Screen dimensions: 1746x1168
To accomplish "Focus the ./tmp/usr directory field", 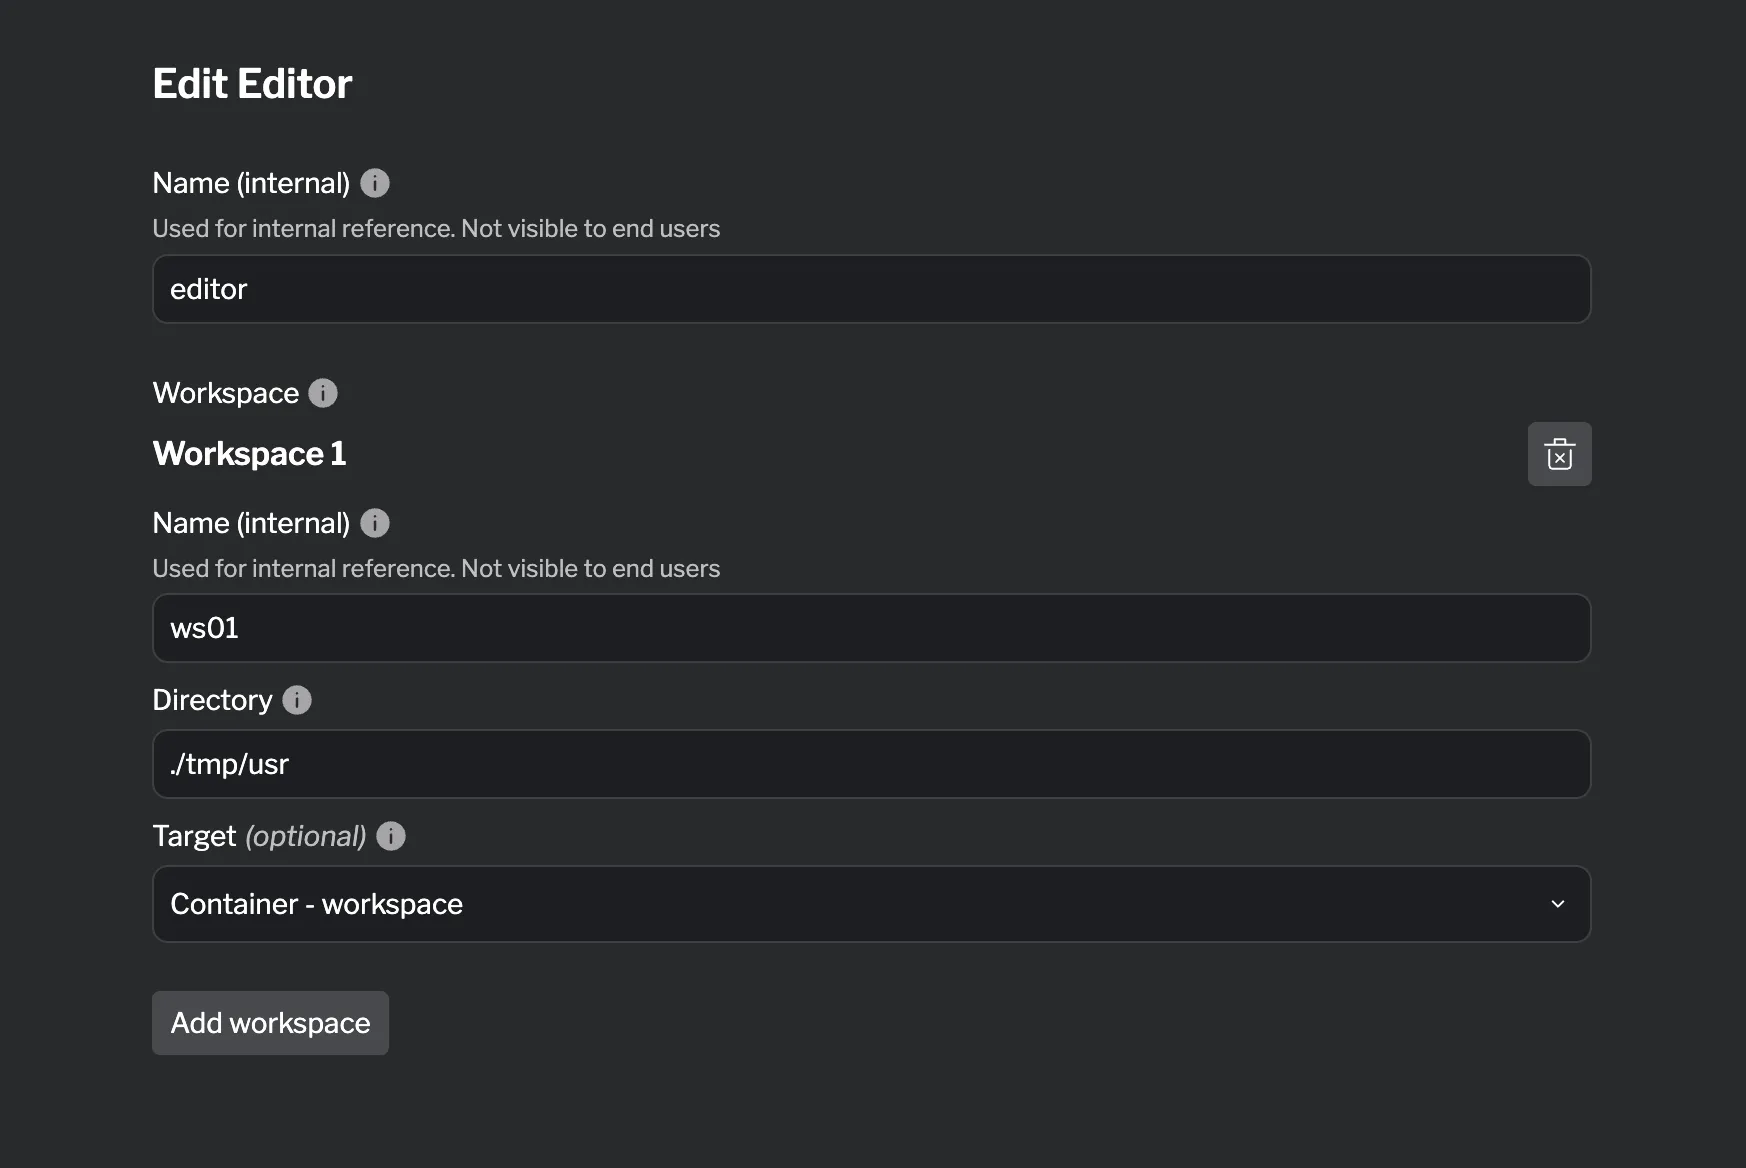I will [870, 764].
